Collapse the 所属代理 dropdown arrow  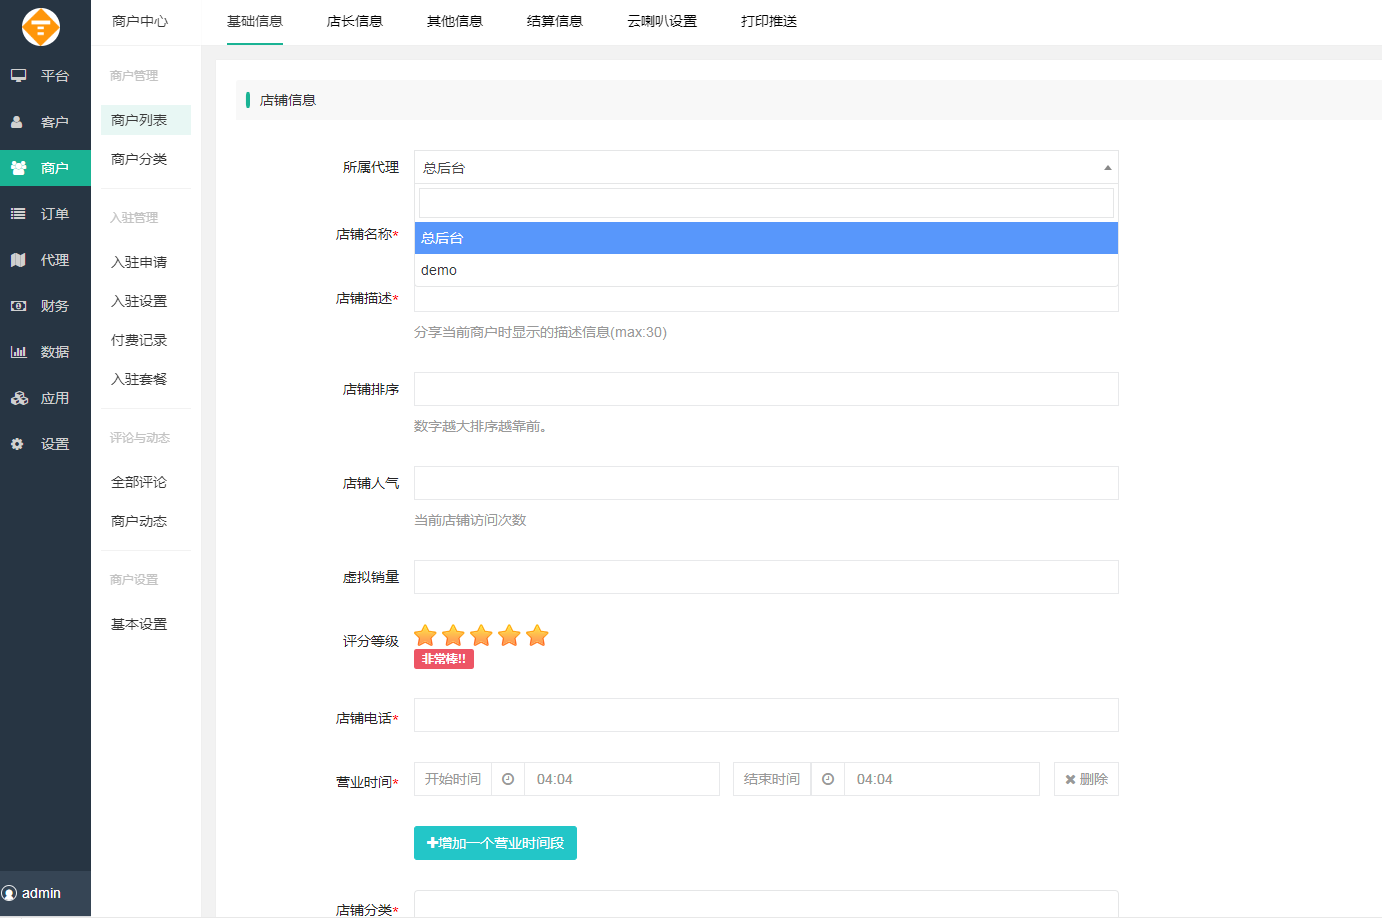pos(1107,167)
